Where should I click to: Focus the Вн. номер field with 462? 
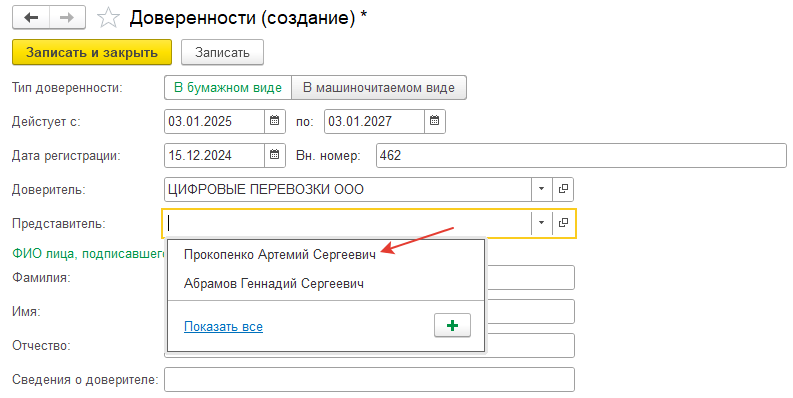click(x=581, y=155)
